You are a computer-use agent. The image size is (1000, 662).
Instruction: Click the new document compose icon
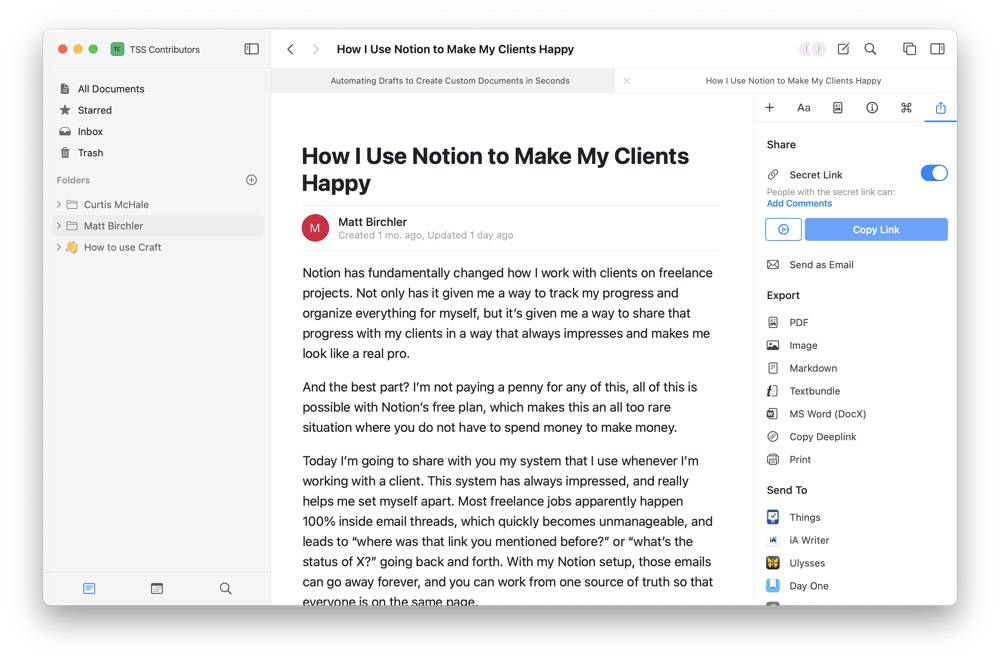coord(843,49)
